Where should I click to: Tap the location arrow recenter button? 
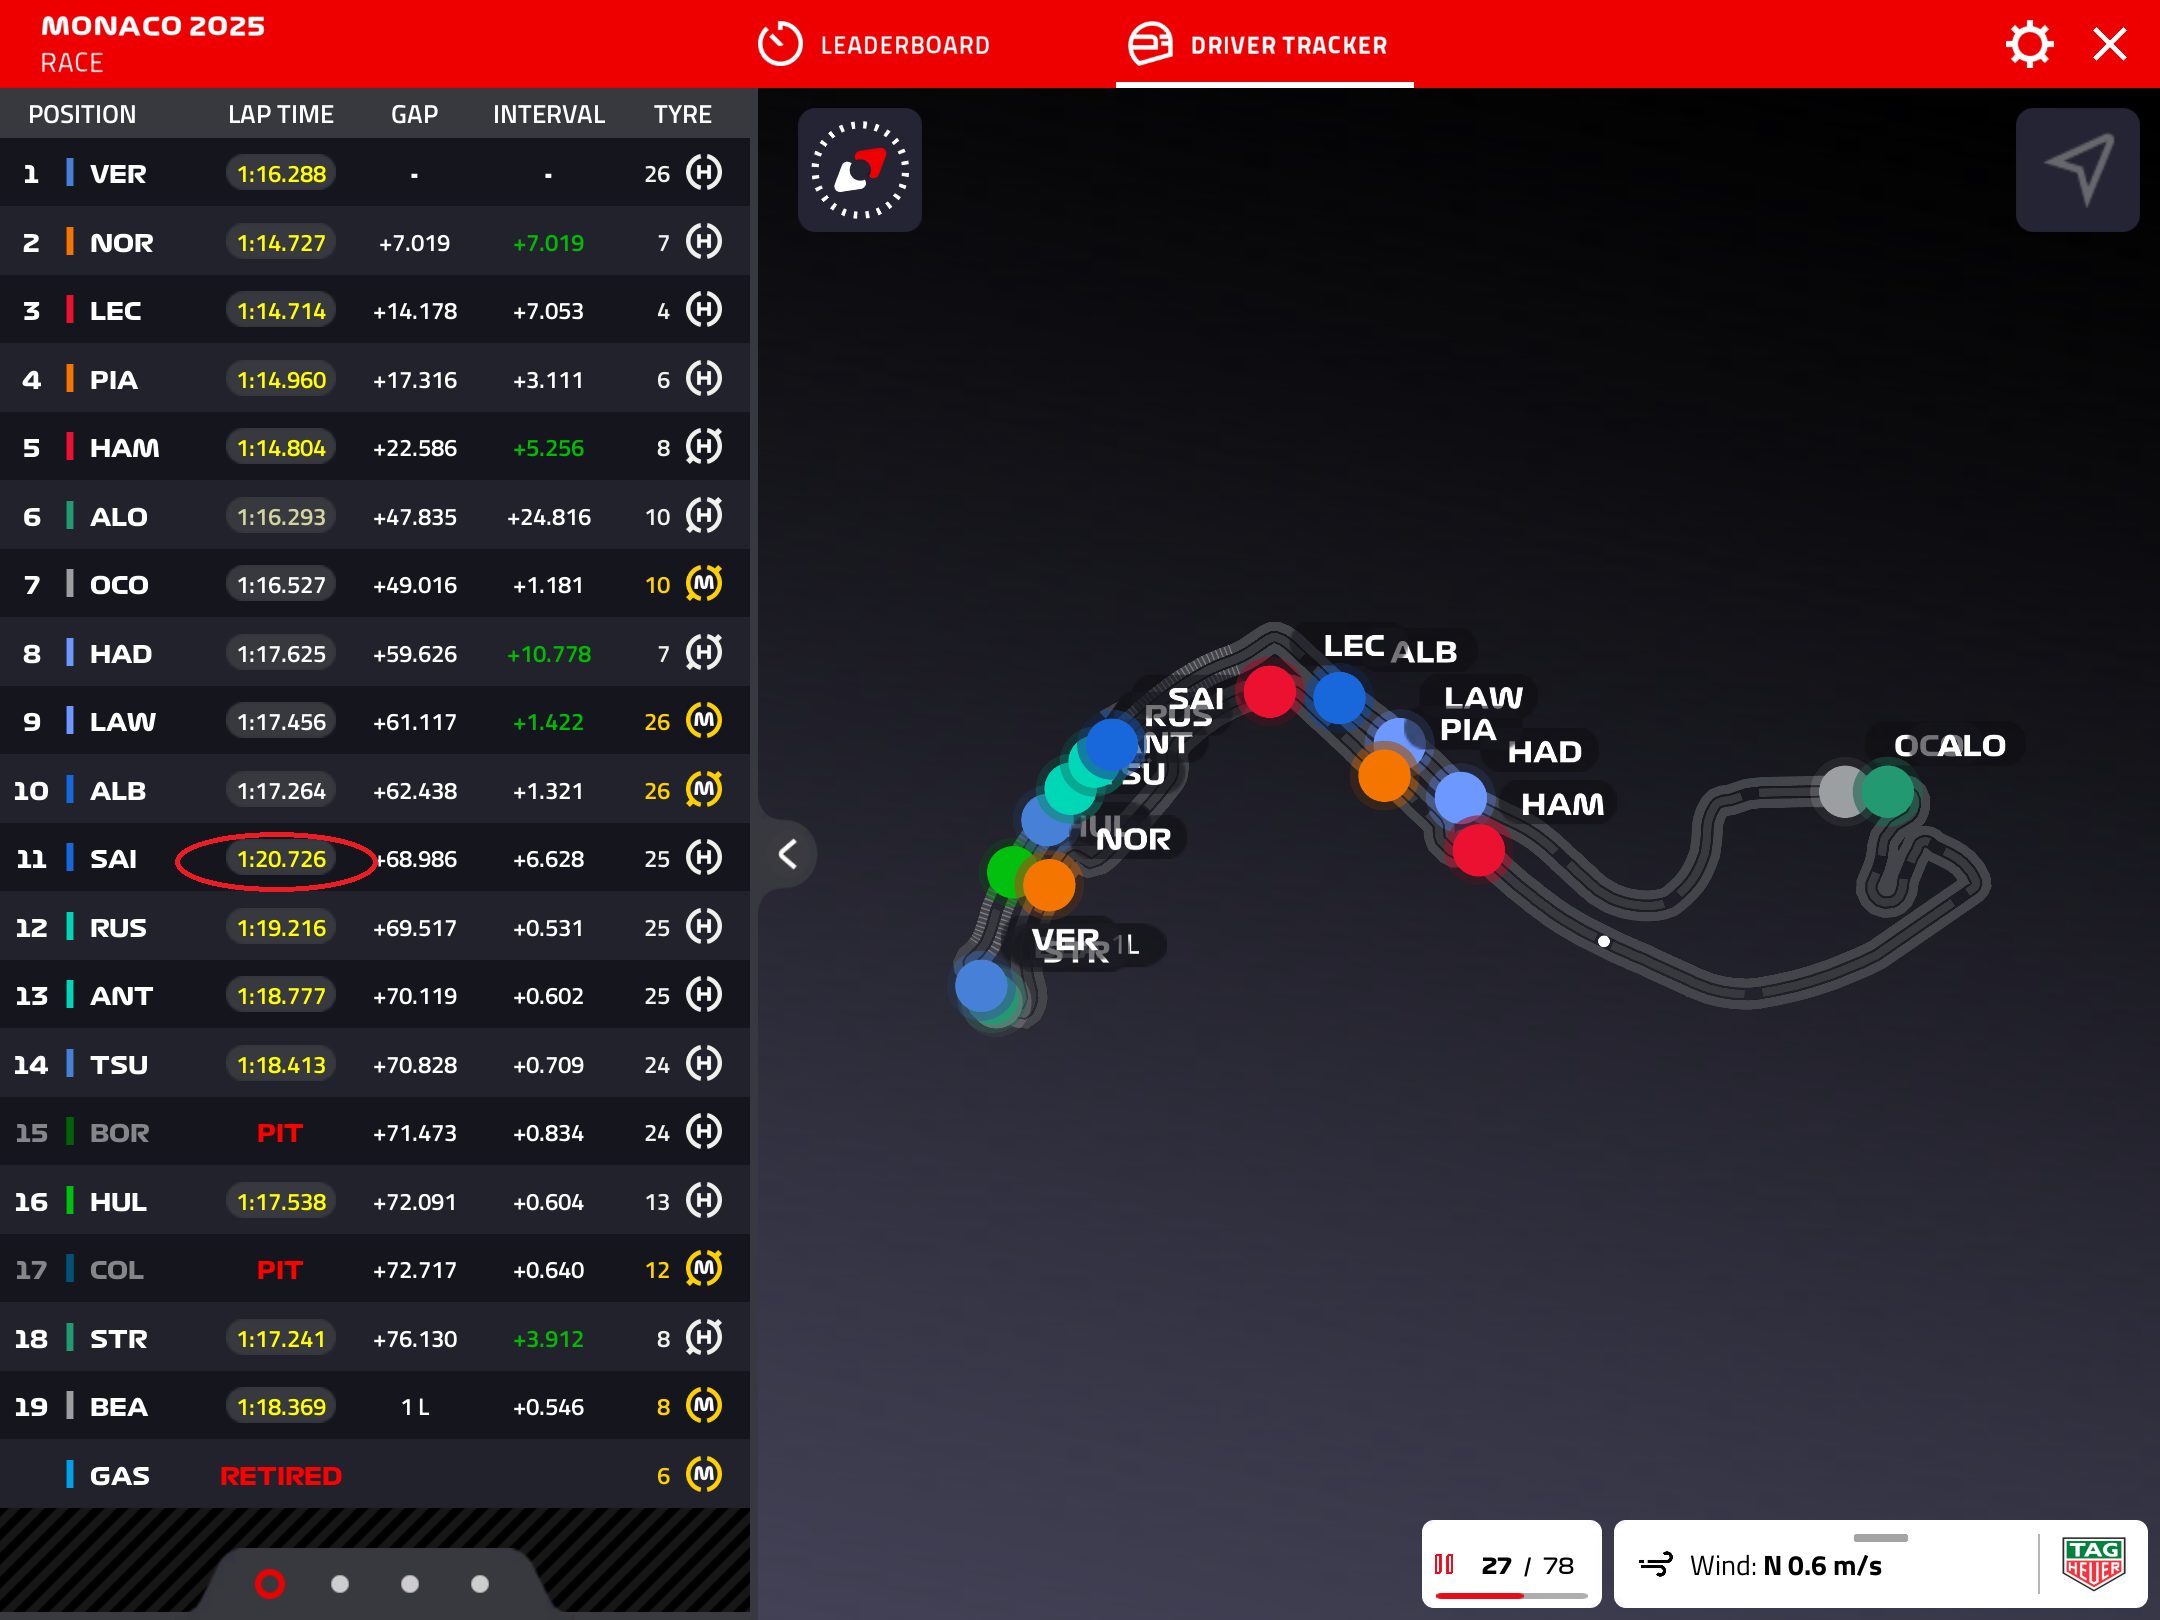point(2078,170)
